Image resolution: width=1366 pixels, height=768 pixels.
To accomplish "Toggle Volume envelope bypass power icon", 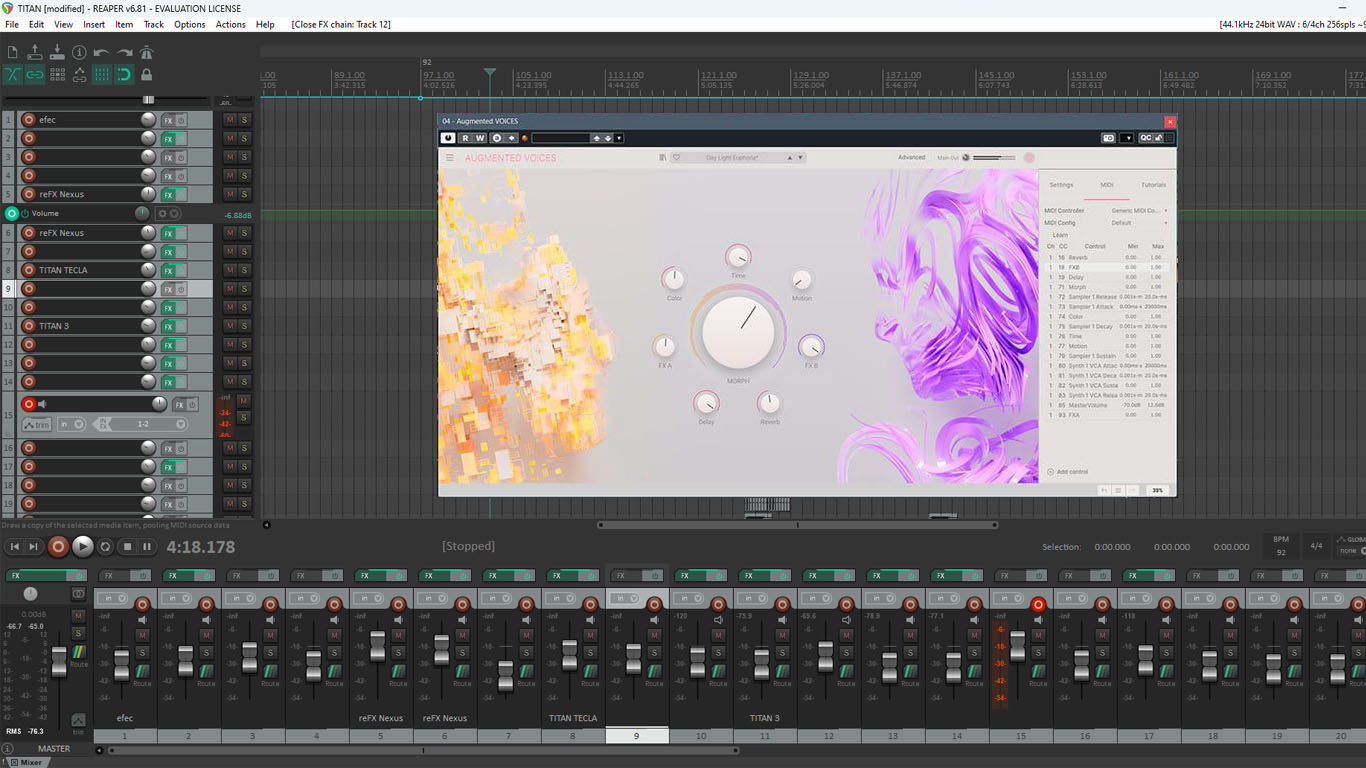I will [x=25, y=214].
